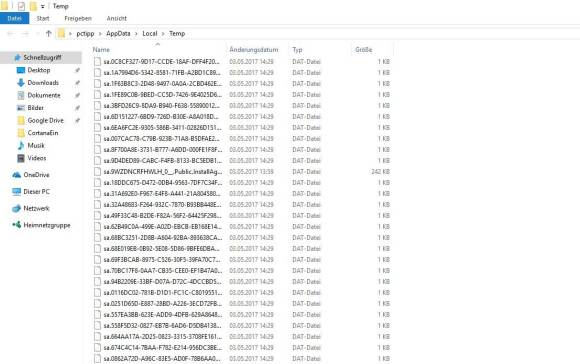Switch to the Ansicht ribbon tab
580x364 pixels.
[117, 18]
